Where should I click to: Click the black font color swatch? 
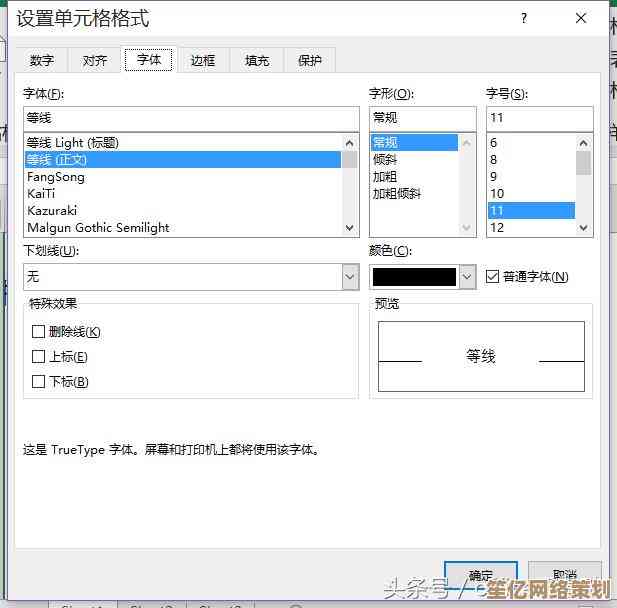pos(414,277)
